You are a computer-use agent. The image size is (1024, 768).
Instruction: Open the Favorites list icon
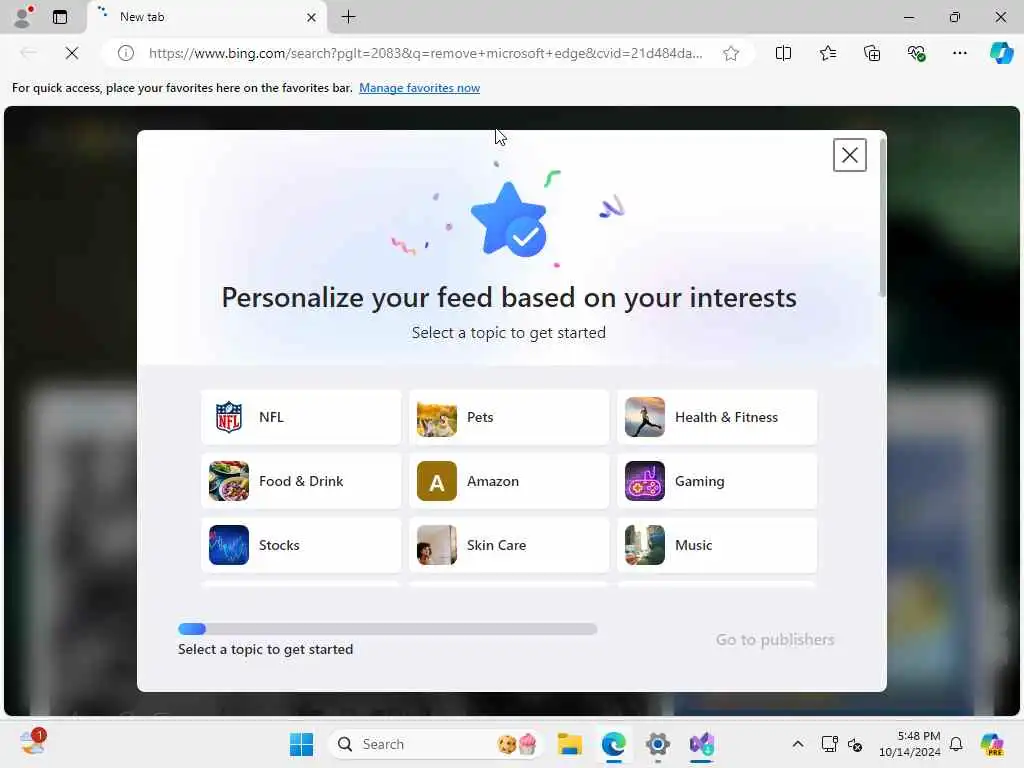pos(827,53)
